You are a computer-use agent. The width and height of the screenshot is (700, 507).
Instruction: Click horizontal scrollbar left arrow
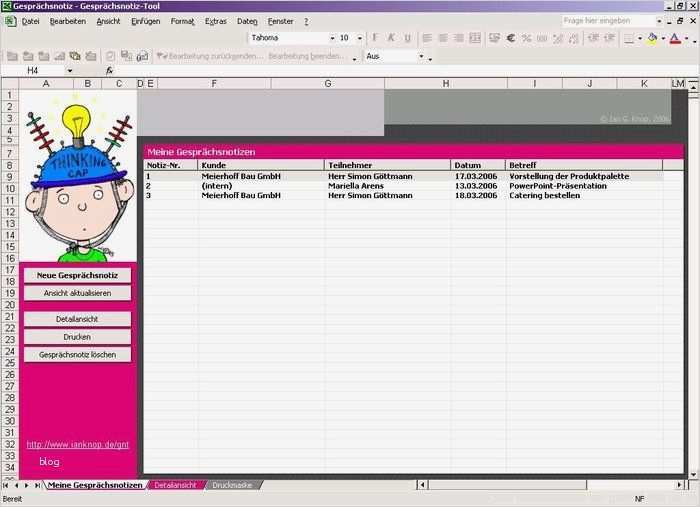point(422,485)
